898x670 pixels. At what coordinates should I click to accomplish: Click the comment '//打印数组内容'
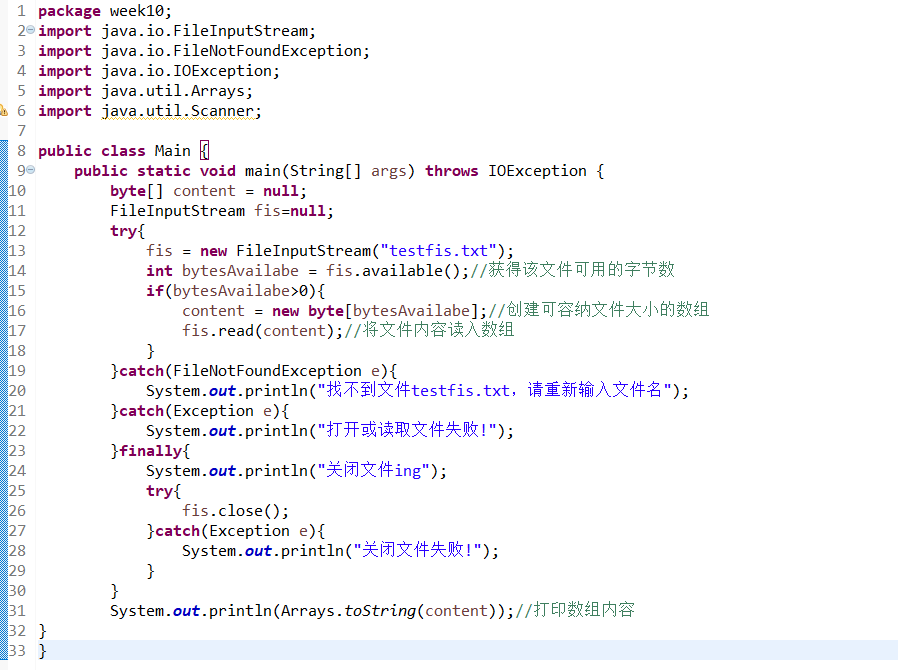574,610
